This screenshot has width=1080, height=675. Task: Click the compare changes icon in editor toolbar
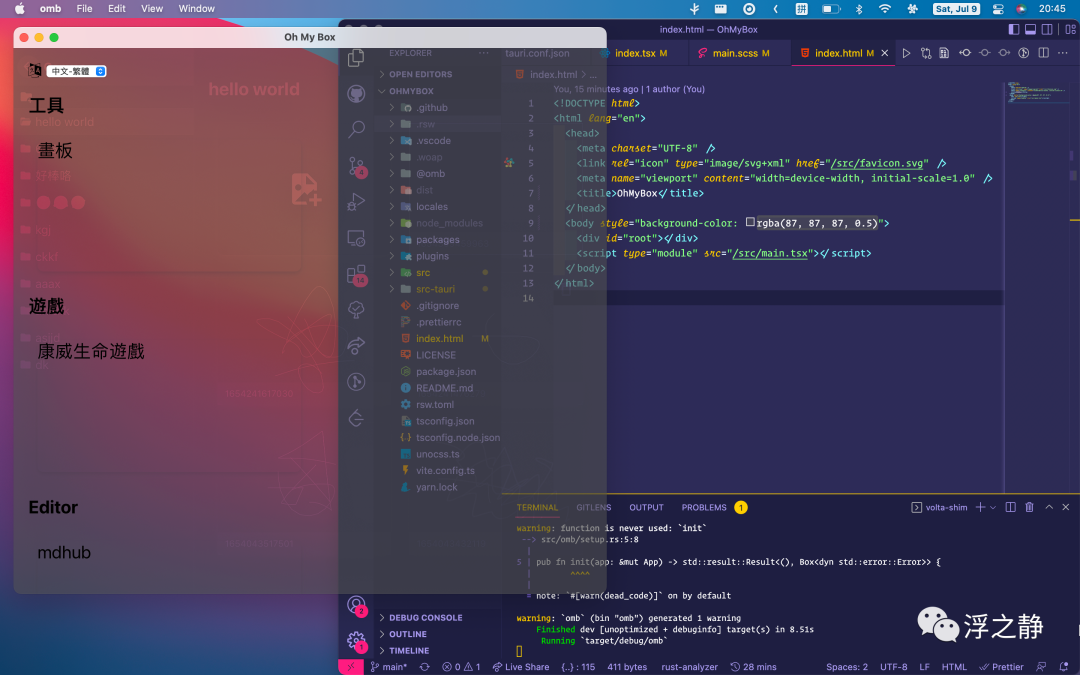[926, 53]
